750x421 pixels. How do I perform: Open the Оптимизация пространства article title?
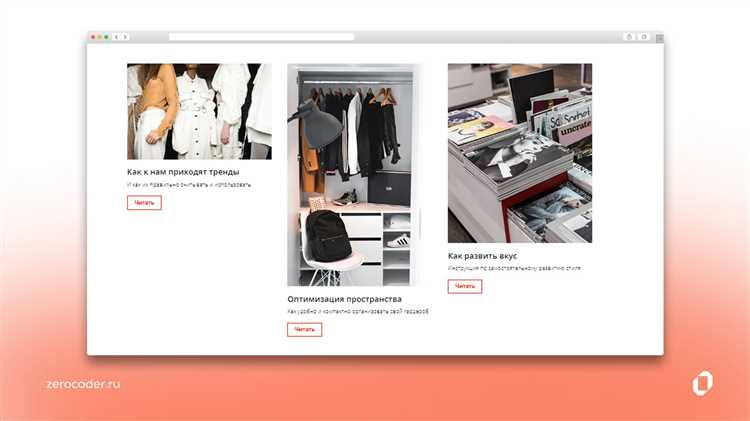tap(344, 299)
